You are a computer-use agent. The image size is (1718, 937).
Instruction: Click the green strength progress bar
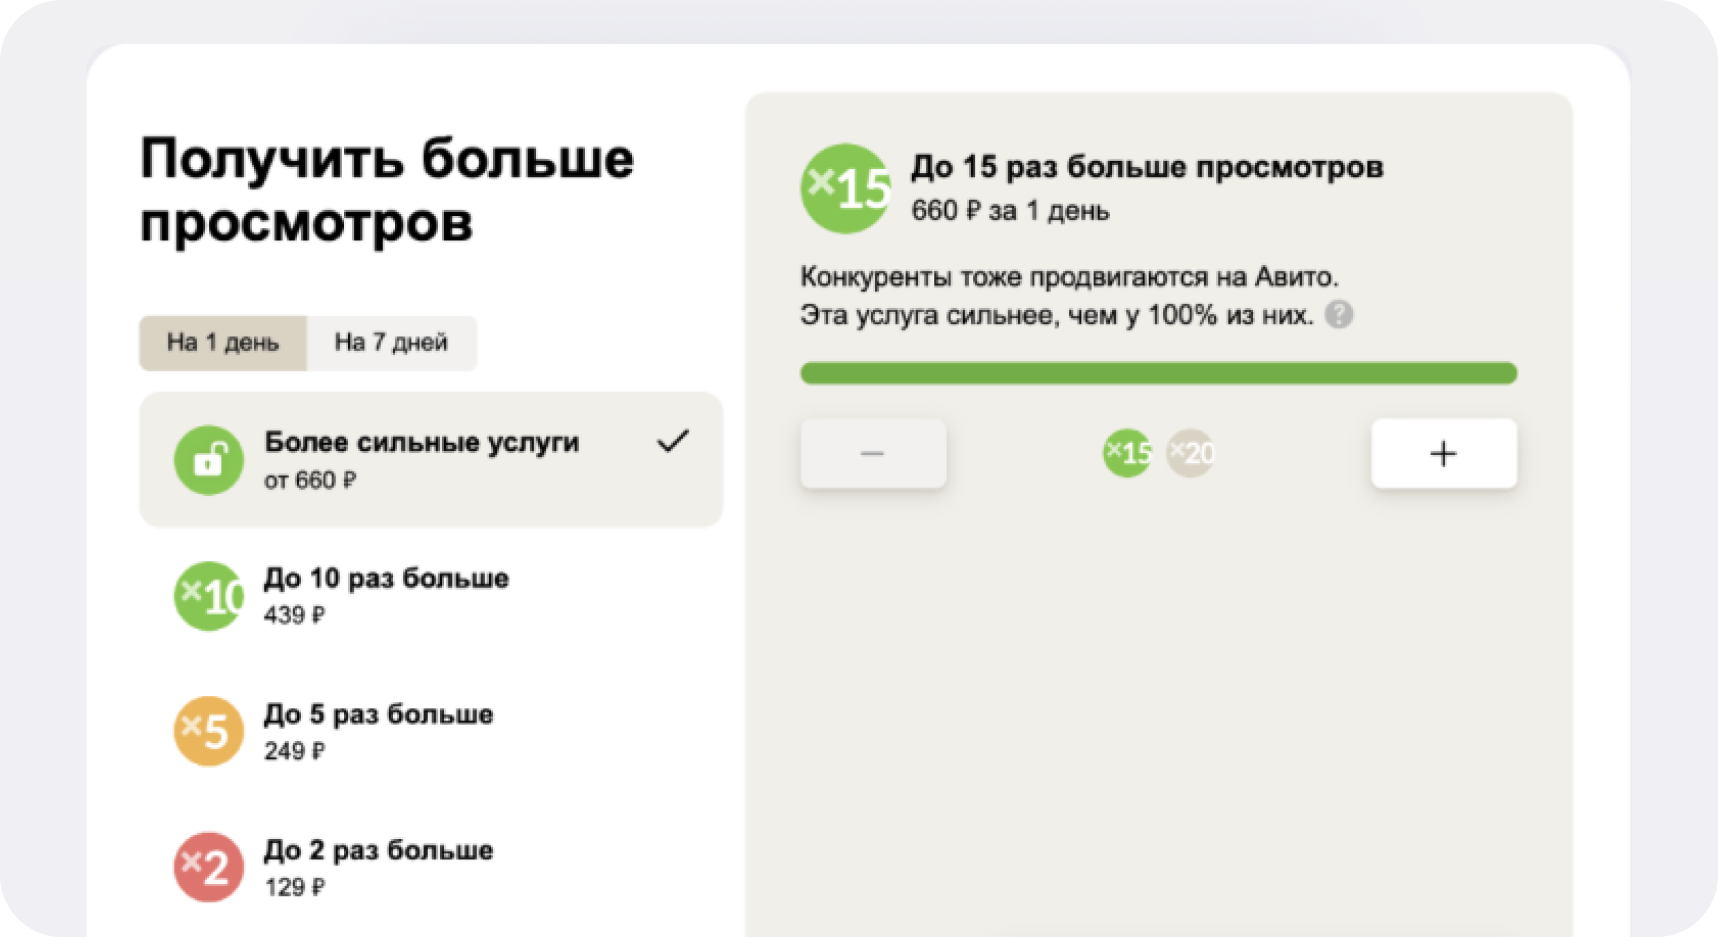click(1158, 373)
